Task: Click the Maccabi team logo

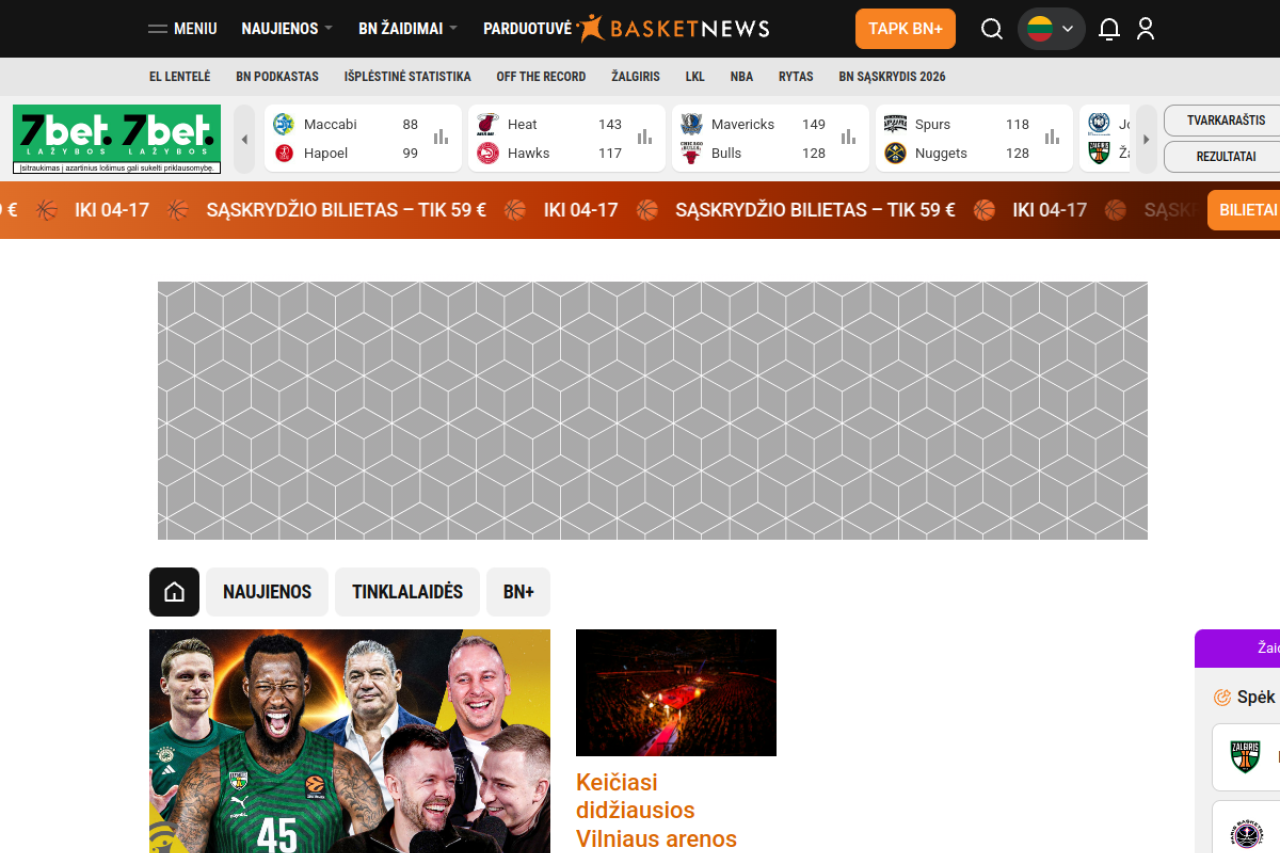Action: 284,124
